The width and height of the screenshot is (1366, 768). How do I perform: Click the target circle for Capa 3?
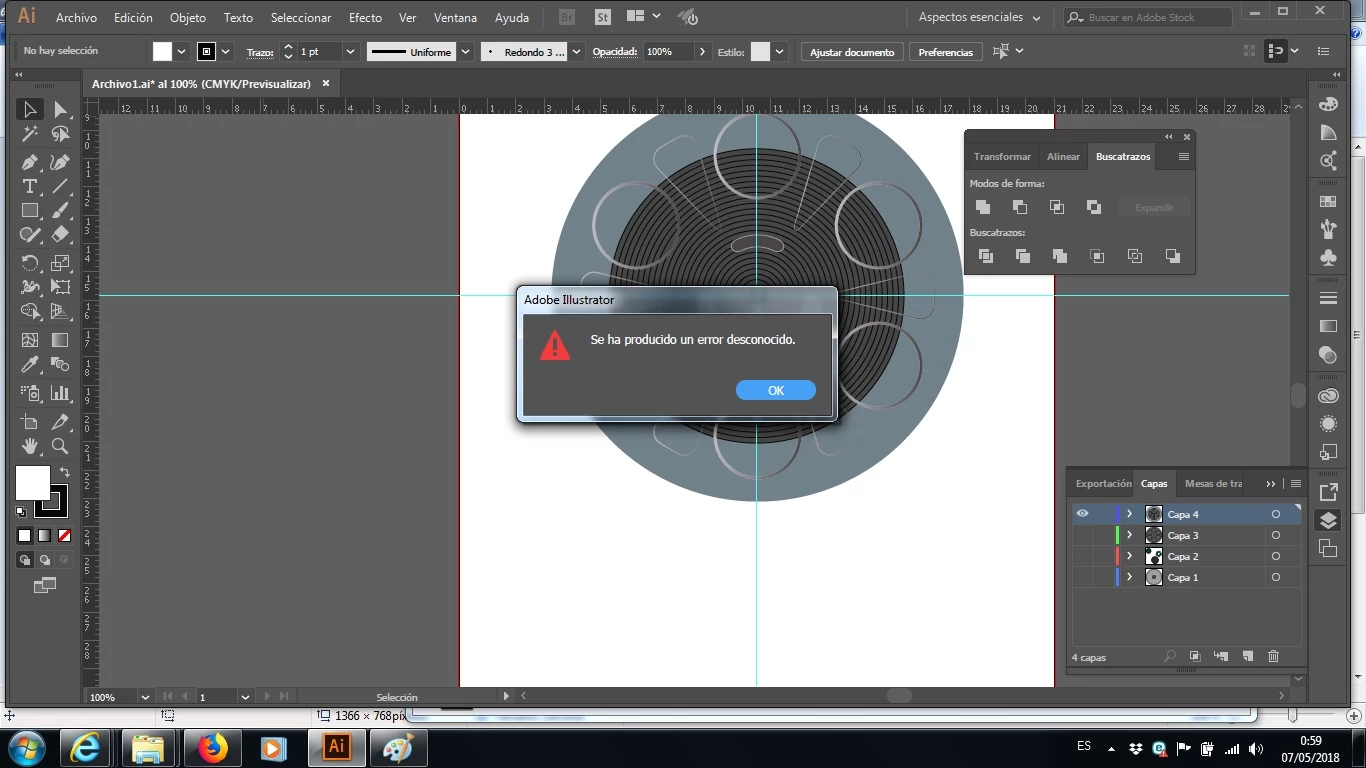pos(1276,535)
